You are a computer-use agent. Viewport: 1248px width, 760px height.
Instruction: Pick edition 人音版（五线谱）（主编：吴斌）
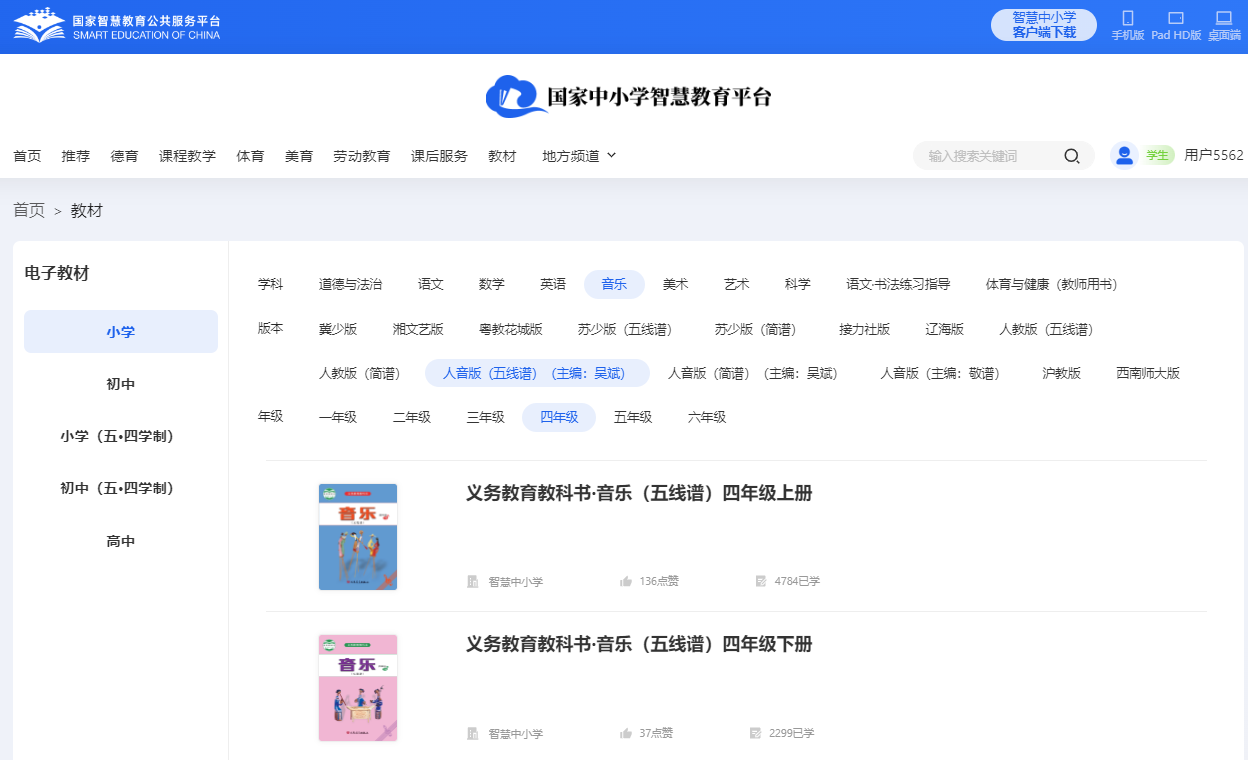point(538,374)
